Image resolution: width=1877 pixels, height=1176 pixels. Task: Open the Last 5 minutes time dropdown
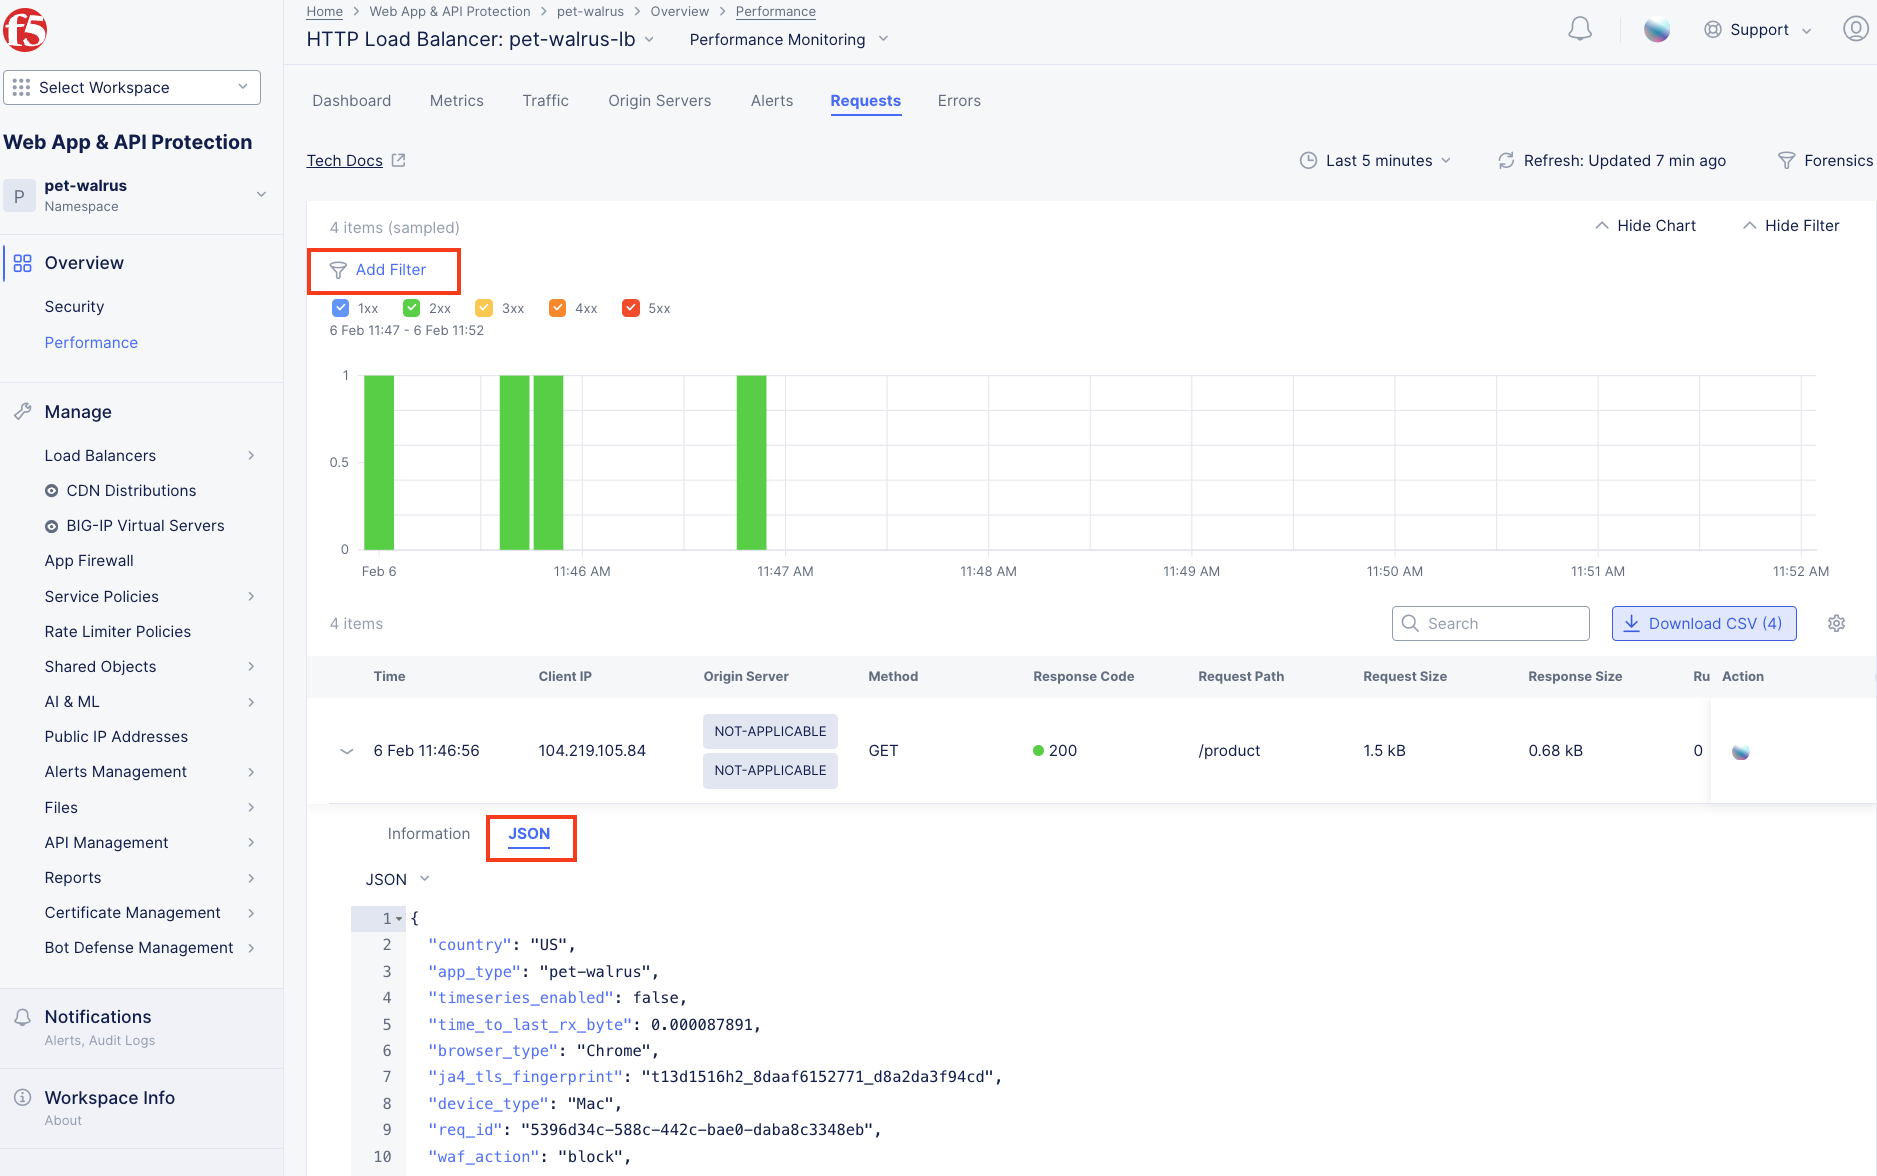[1375, 161]
